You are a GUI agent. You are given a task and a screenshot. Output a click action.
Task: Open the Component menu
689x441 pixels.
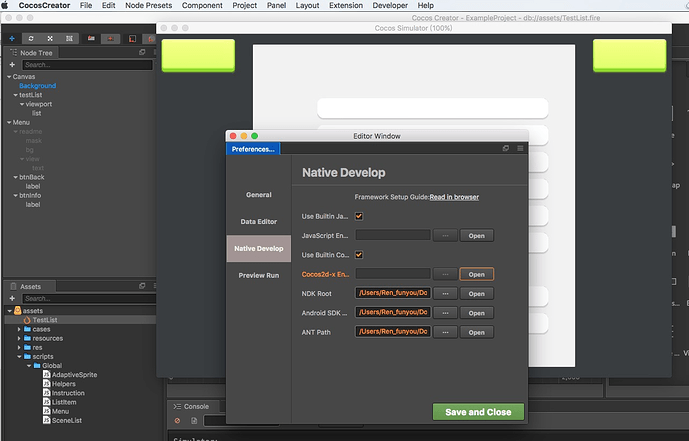[x=202, y=5]
